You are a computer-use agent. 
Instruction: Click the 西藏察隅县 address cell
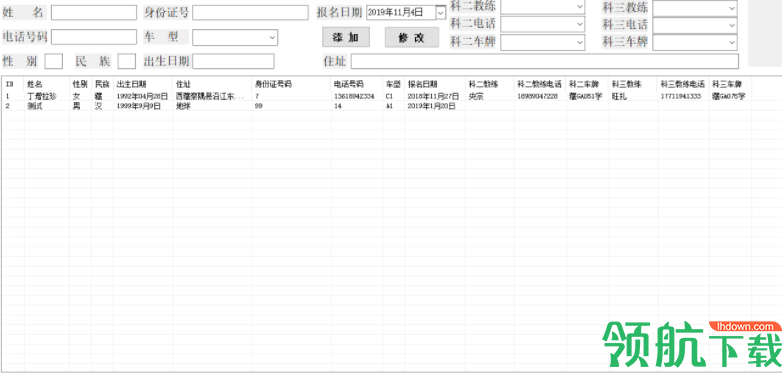(209, 96)
